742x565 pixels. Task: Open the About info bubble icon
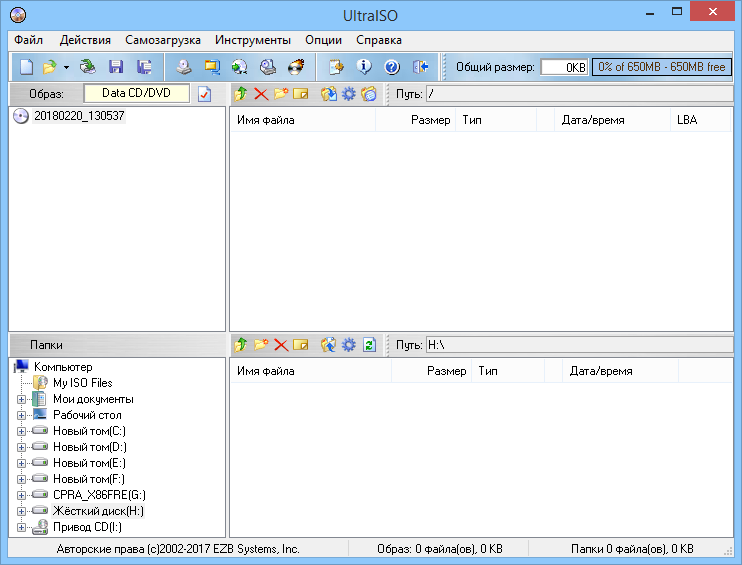[364, 67]
